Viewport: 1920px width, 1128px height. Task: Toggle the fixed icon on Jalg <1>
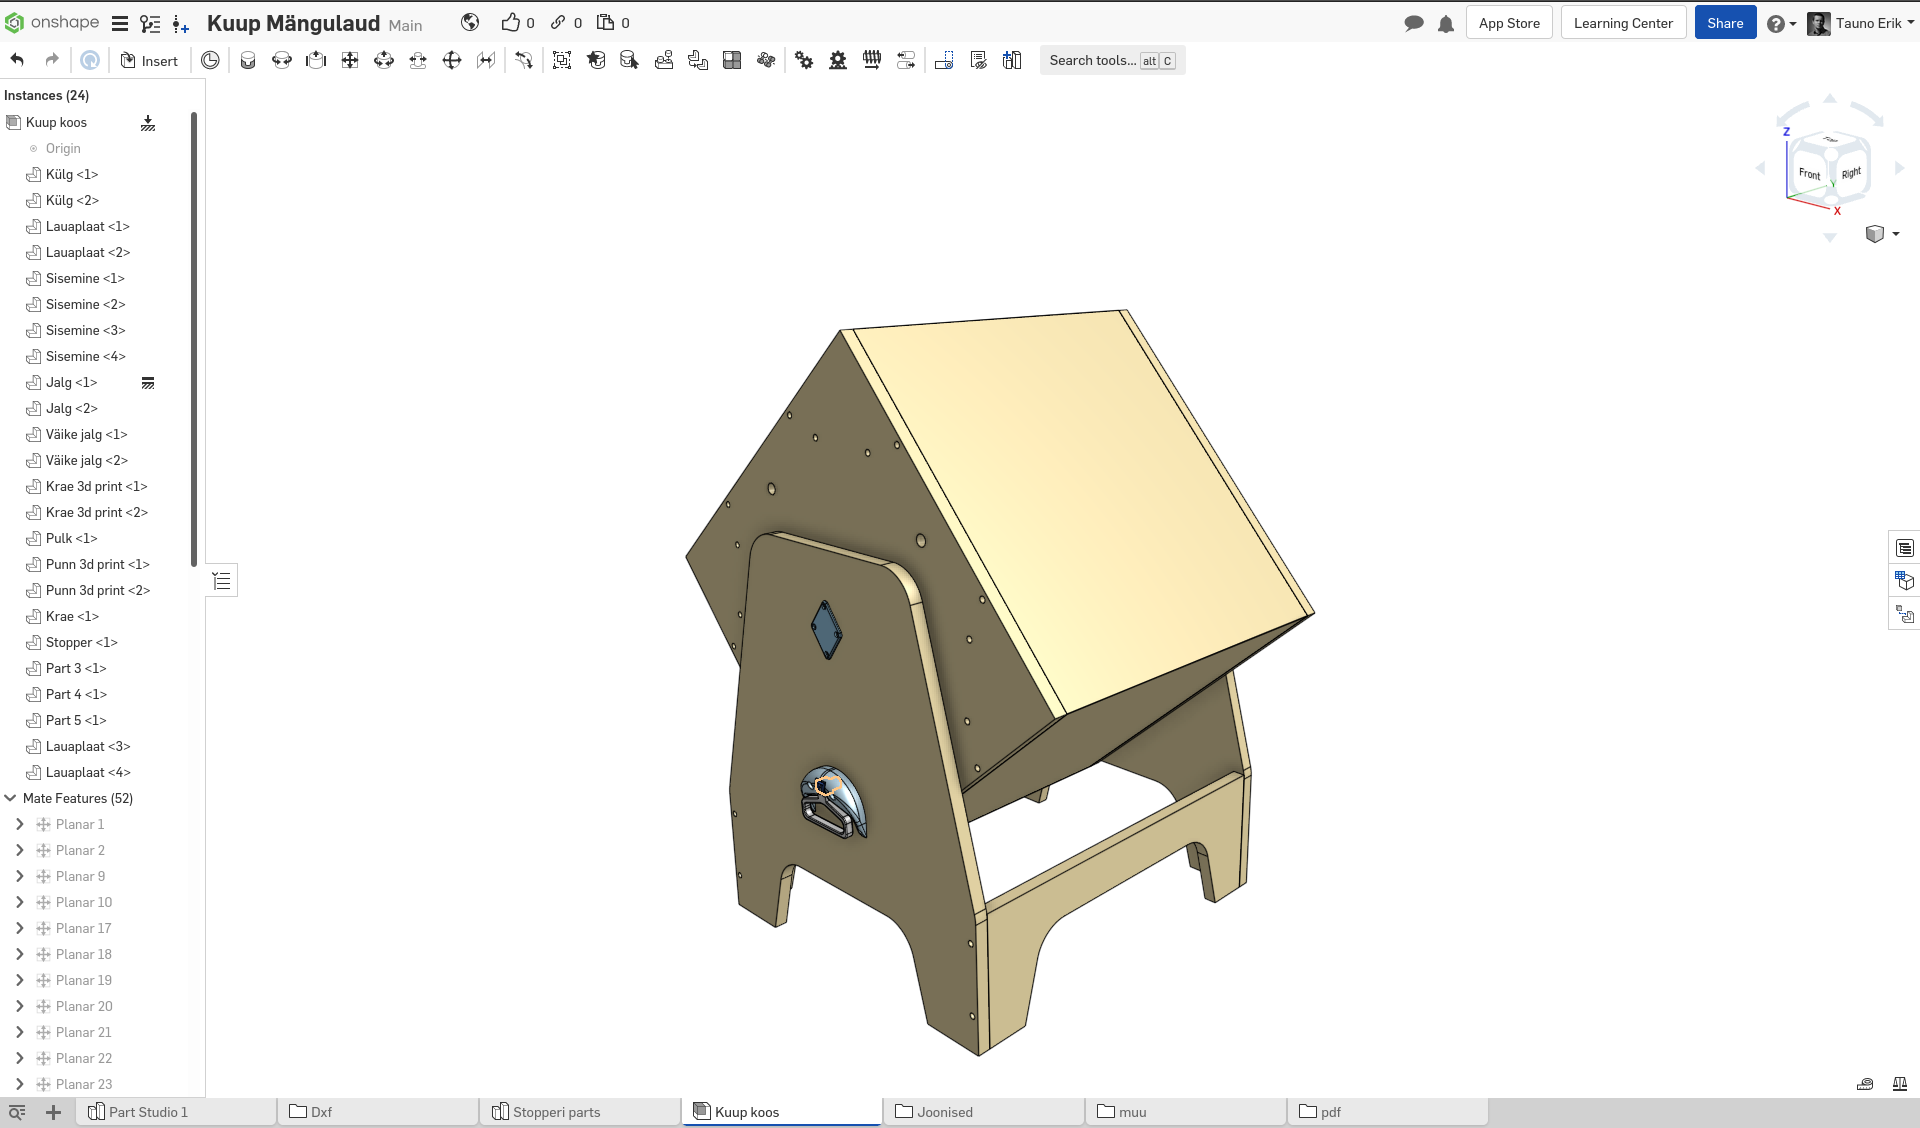[x=148, y=383]
